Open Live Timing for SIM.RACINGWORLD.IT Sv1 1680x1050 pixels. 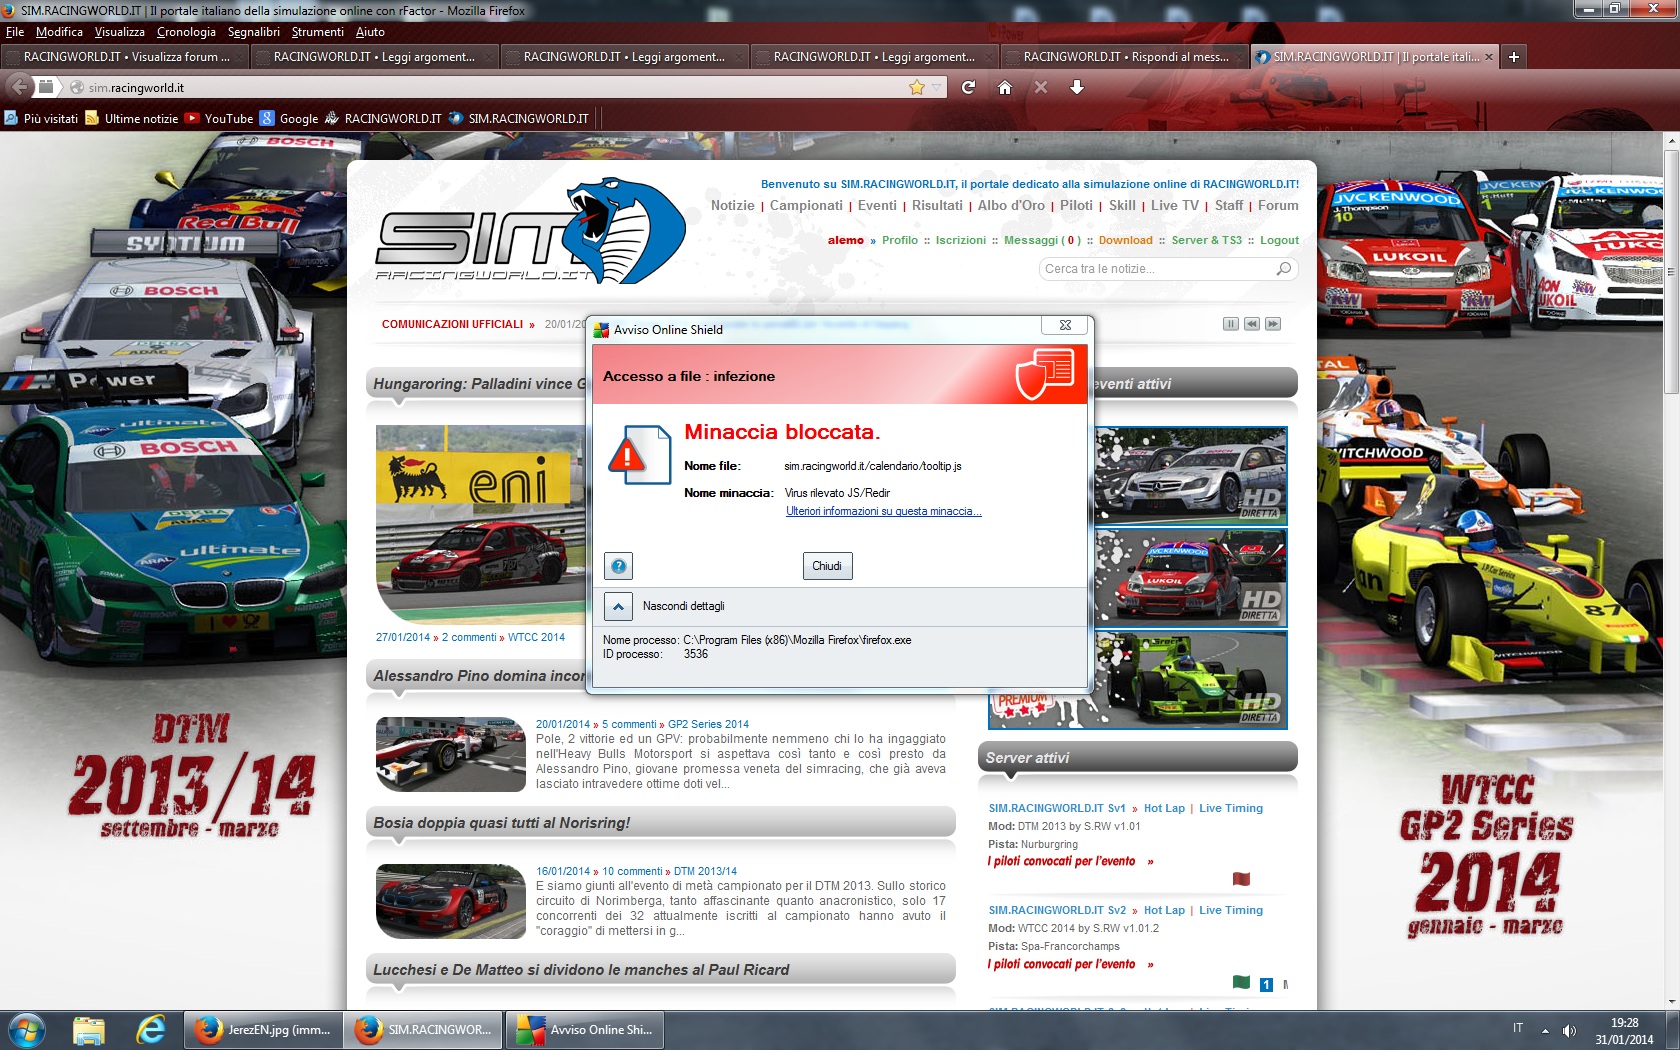point(1231,808)
